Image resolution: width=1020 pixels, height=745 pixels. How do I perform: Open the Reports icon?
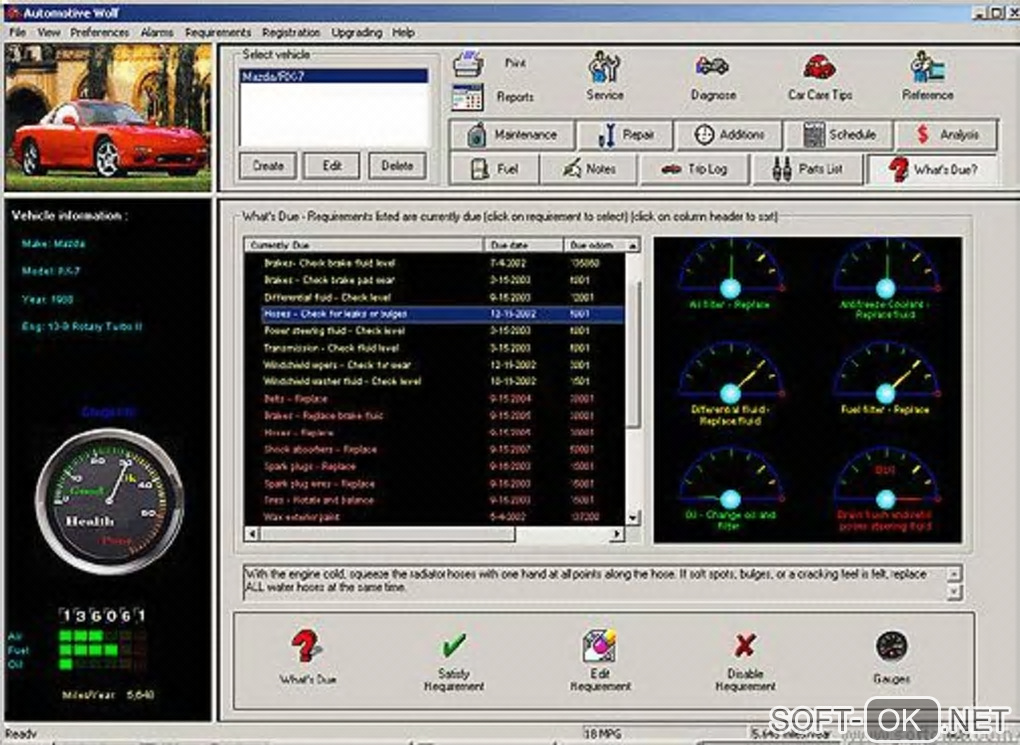pos(468,97)
